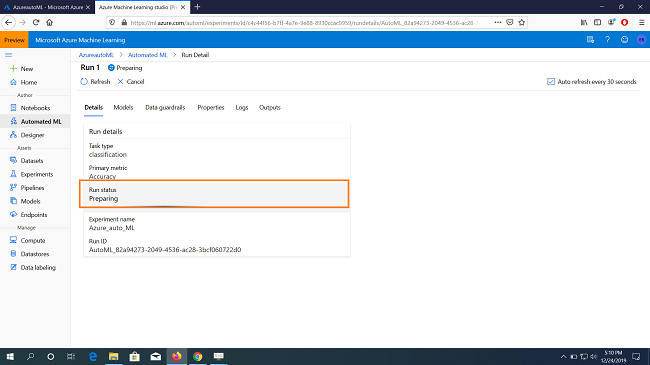The image size is (650, 365).
Task: Open the Firefox hamburger menu
Action: 641,22
